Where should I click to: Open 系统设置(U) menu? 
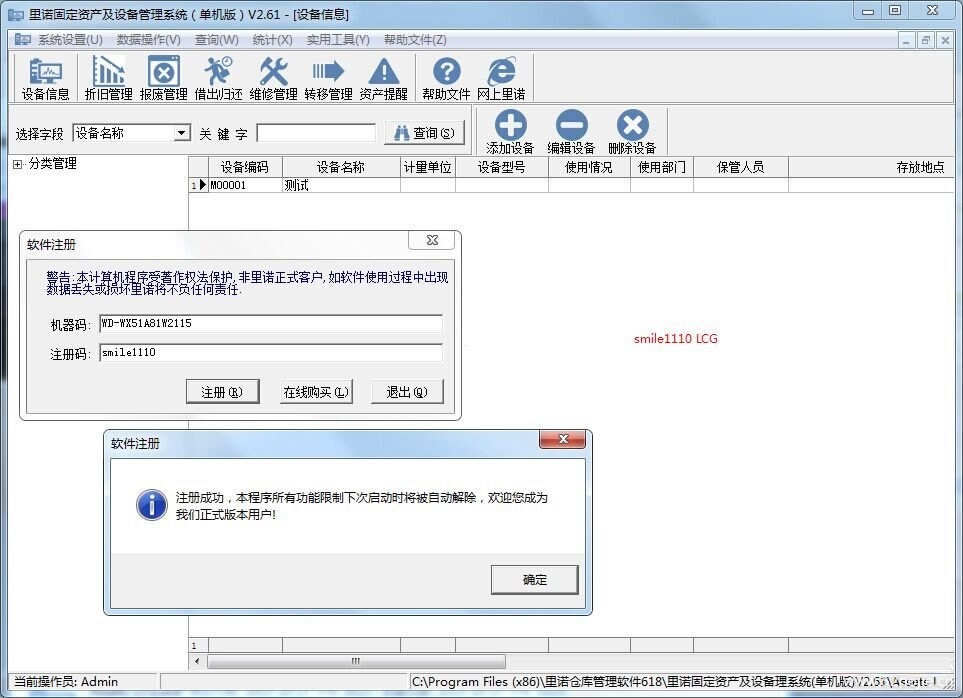pos(70,40)
